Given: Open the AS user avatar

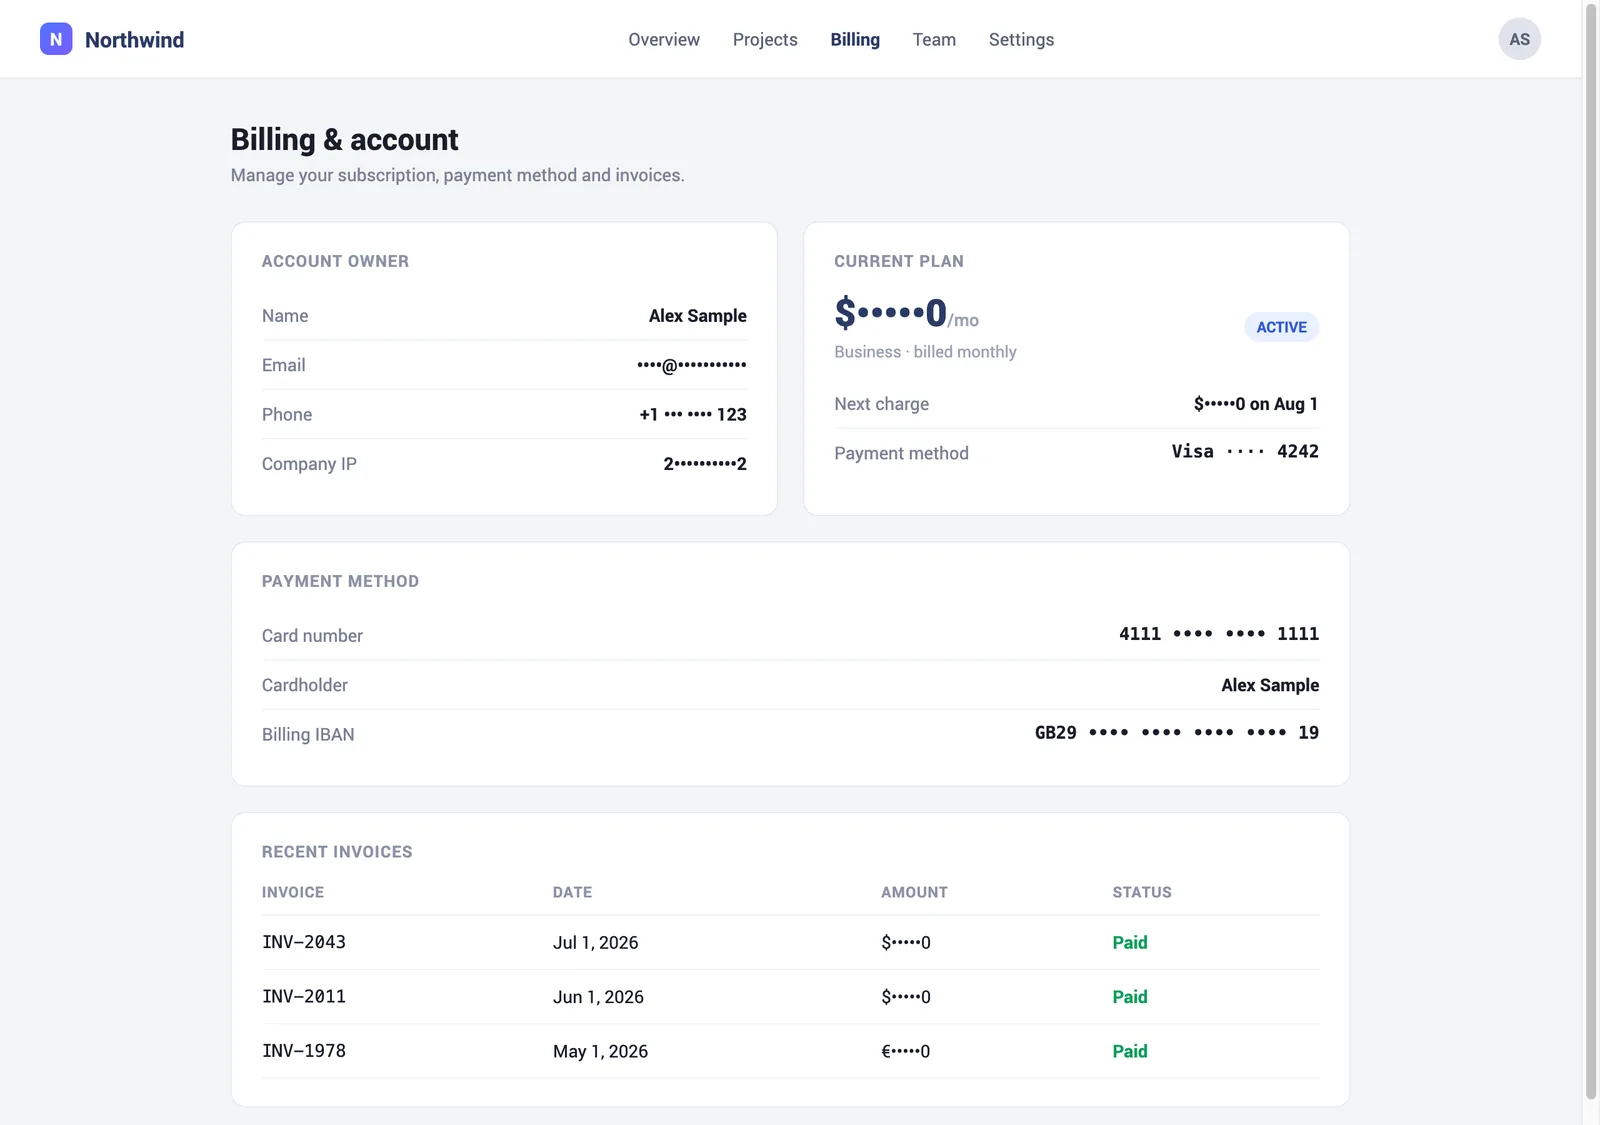Looking at the screenshot, I should 1519,39.
